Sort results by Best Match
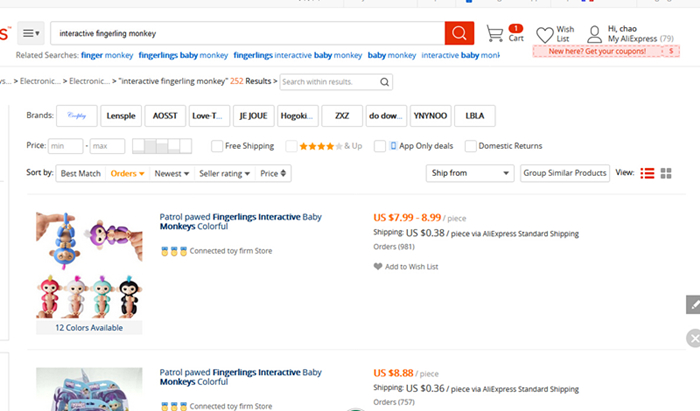This screenshot has width=700, height=411. 81,174
